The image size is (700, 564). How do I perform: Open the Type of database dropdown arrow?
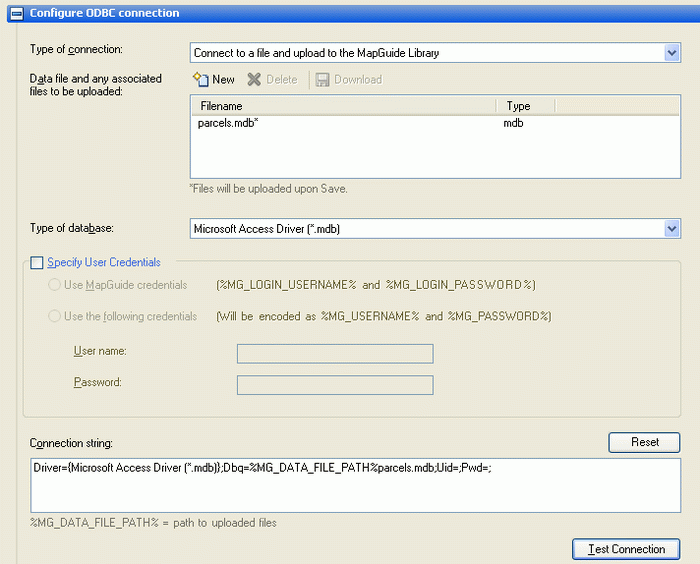(671, 229)
